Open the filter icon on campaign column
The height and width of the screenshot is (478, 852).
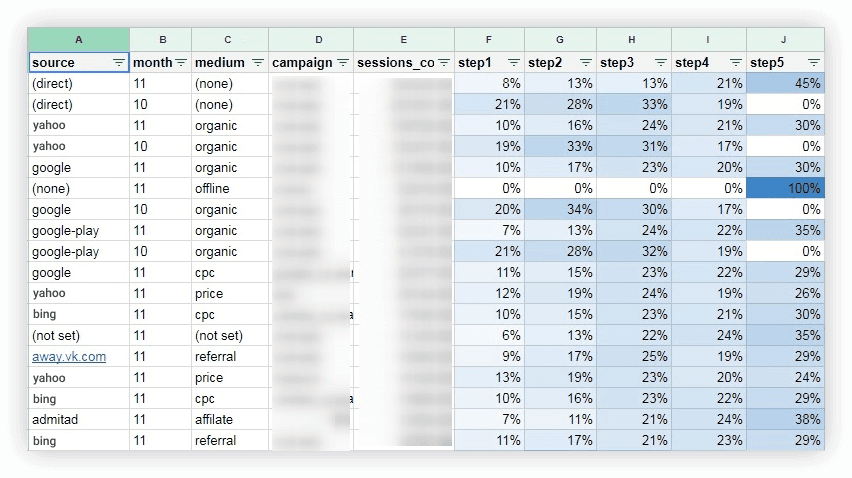click(343, 63)
